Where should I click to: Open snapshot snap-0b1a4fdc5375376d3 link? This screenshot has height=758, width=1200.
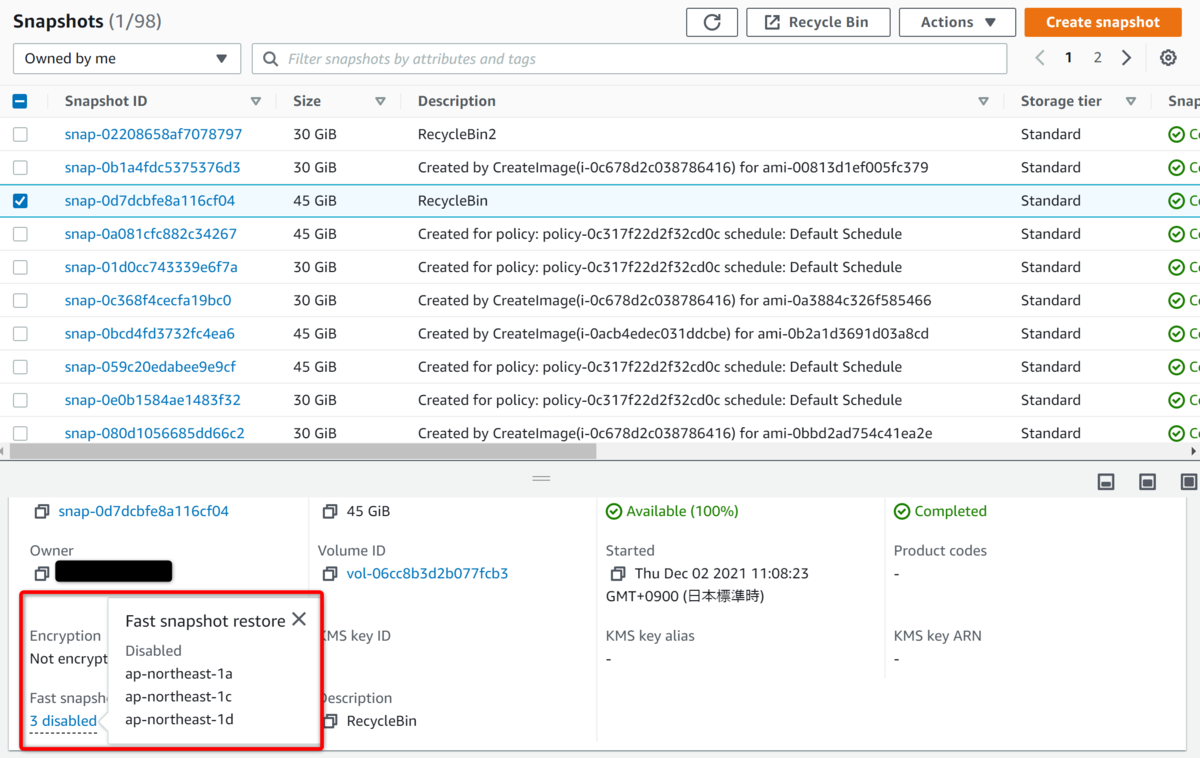coord(152,167)
